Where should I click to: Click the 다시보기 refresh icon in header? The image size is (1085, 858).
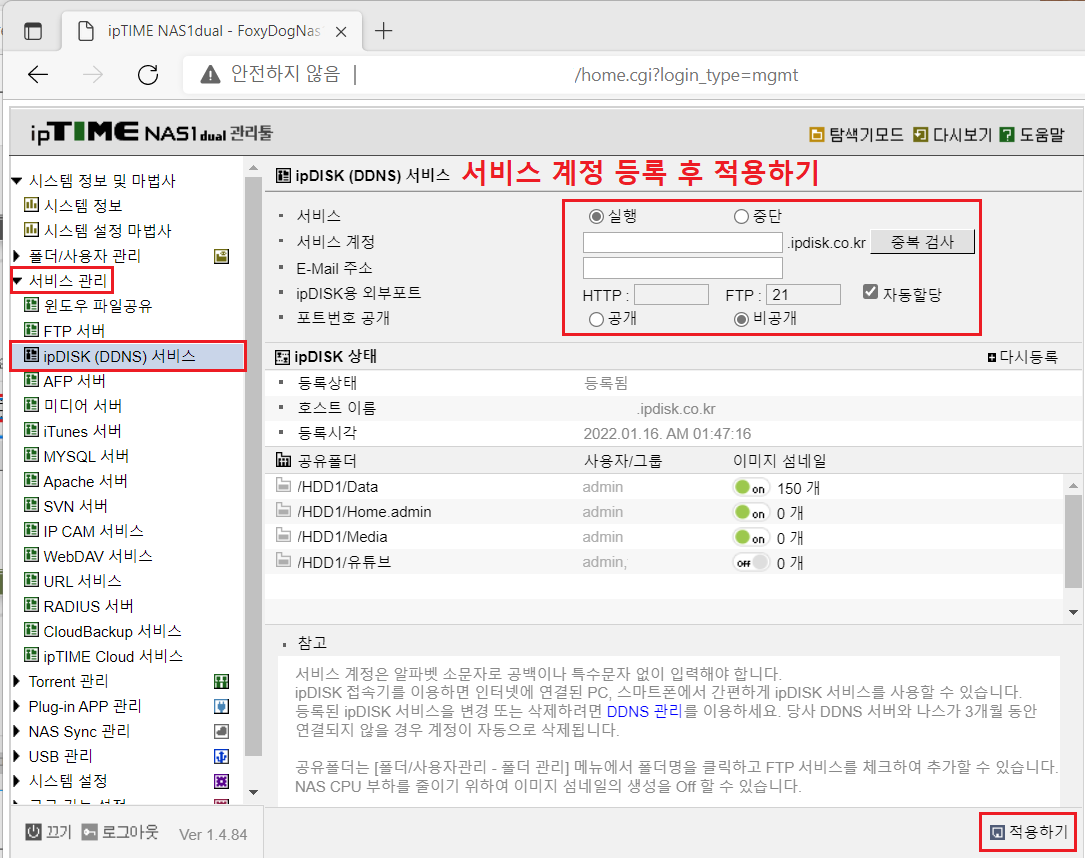[x=920, y=134]
